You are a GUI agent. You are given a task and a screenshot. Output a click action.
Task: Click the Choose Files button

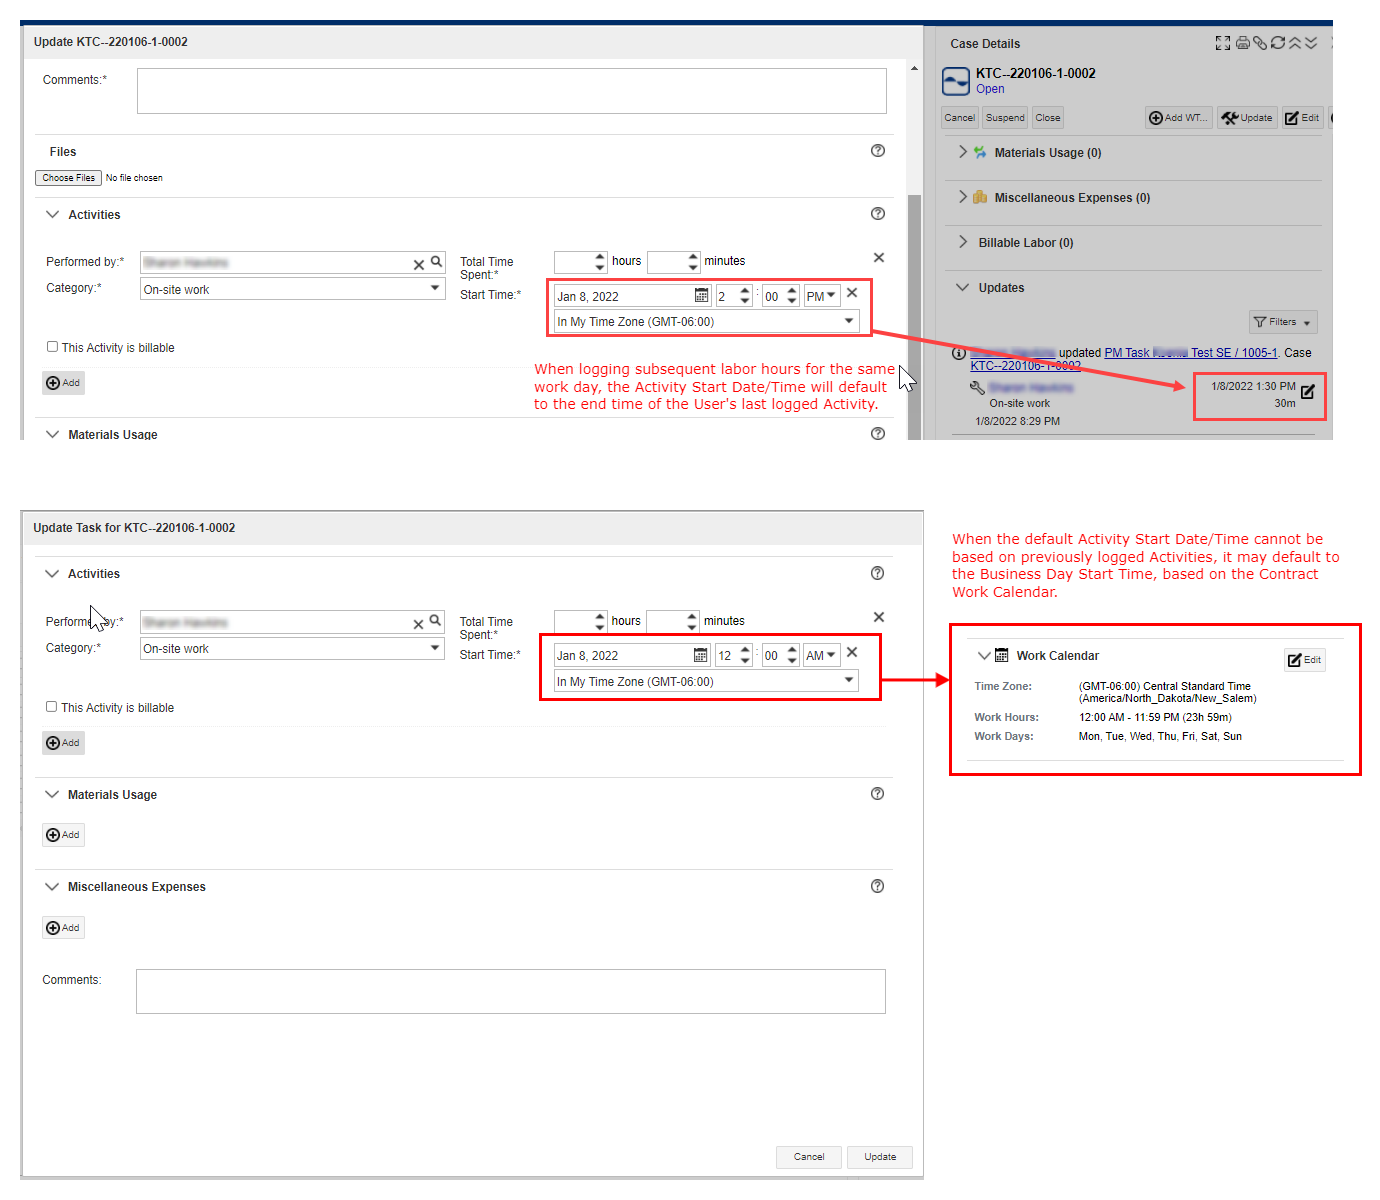[68, 178]
